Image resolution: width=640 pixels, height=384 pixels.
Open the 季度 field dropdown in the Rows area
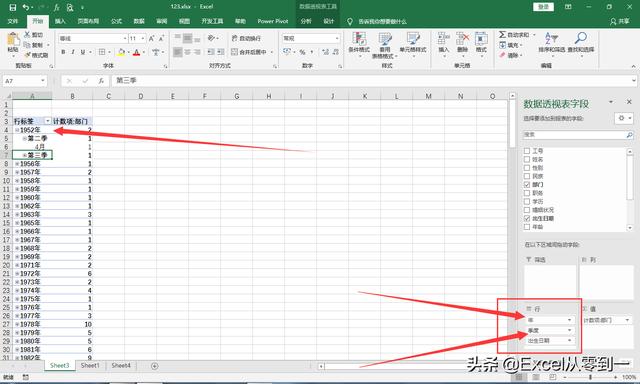(x=570, y=330)
